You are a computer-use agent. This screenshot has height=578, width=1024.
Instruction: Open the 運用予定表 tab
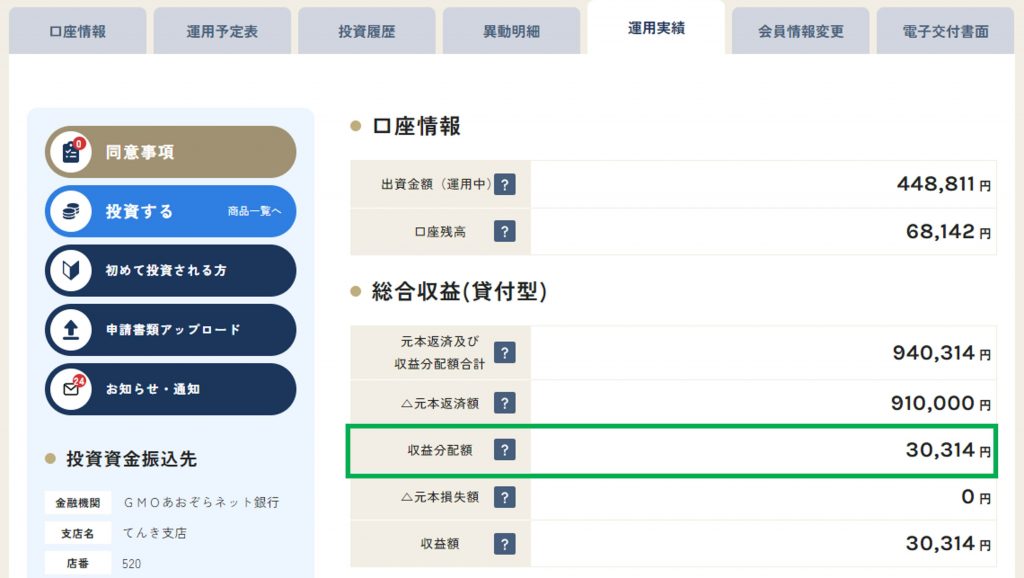pos(222,31)
